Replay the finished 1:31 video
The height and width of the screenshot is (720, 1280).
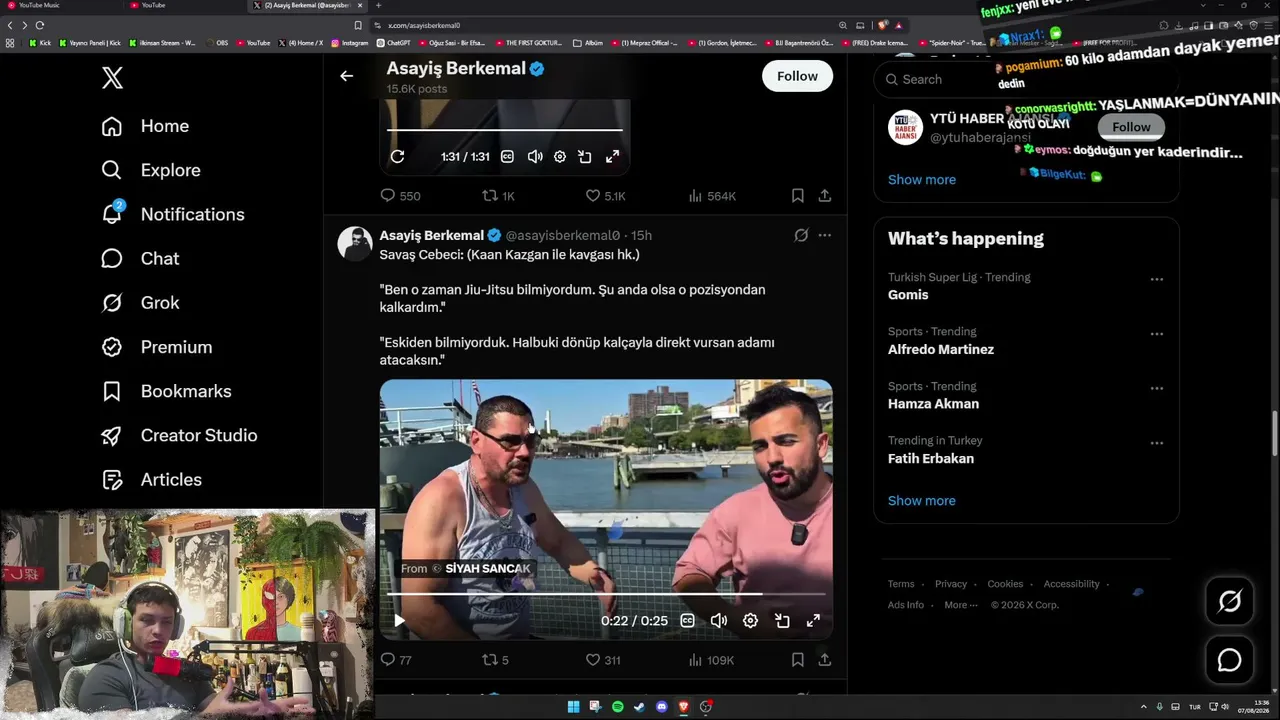397,156
